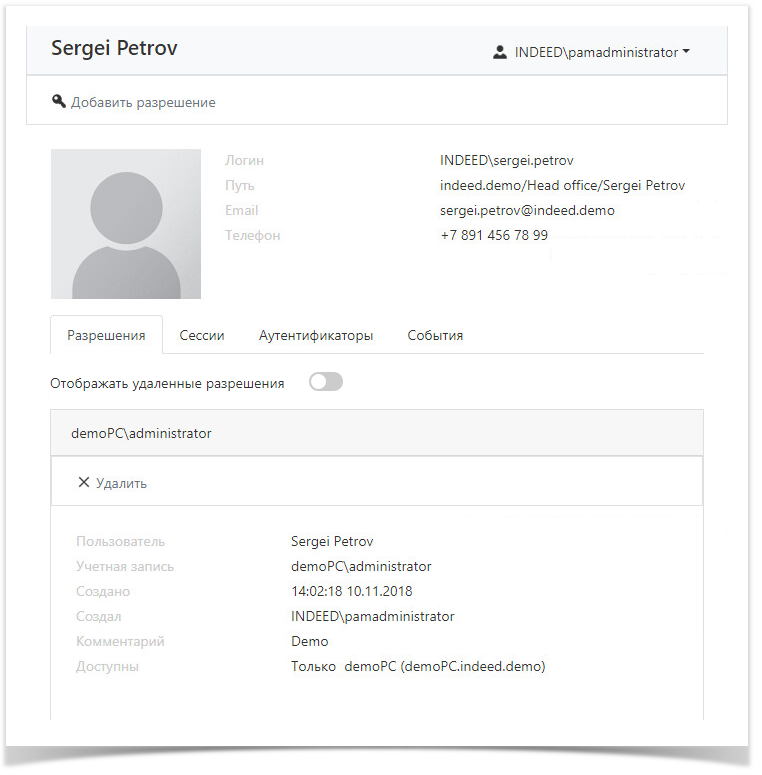Click the grey profile avatar picture
Screen dimensions: 762x775
point(126,224)
